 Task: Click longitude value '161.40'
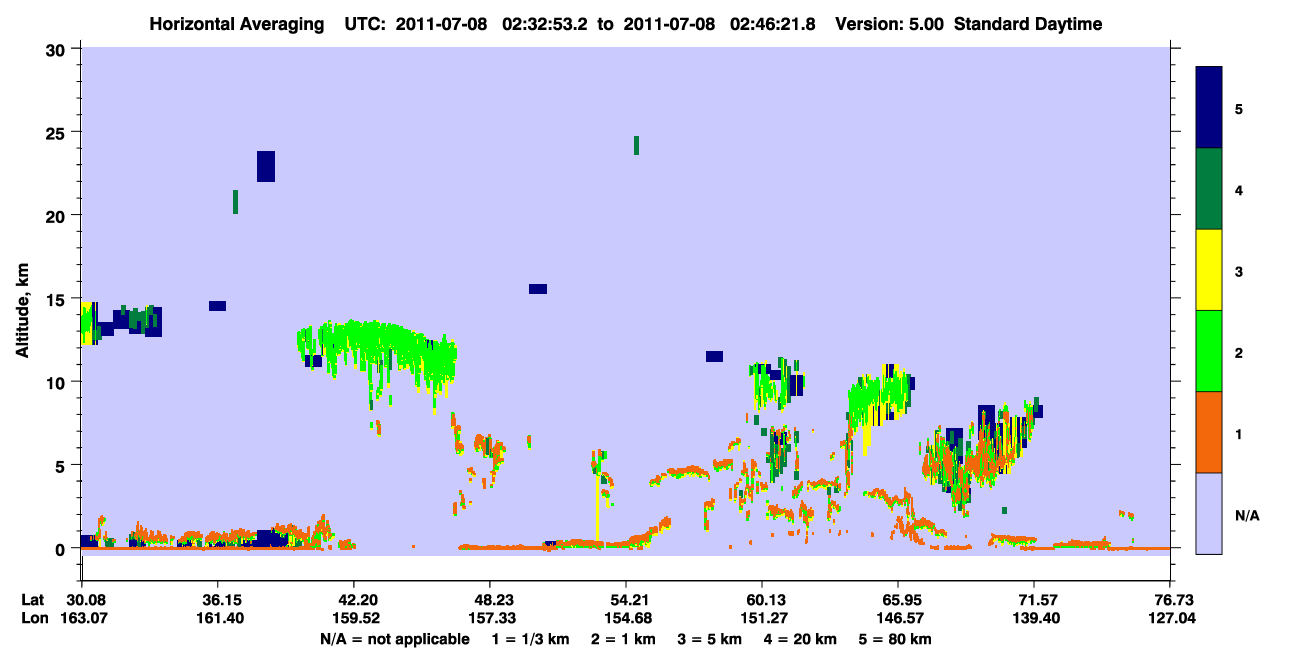coord(218,619)
